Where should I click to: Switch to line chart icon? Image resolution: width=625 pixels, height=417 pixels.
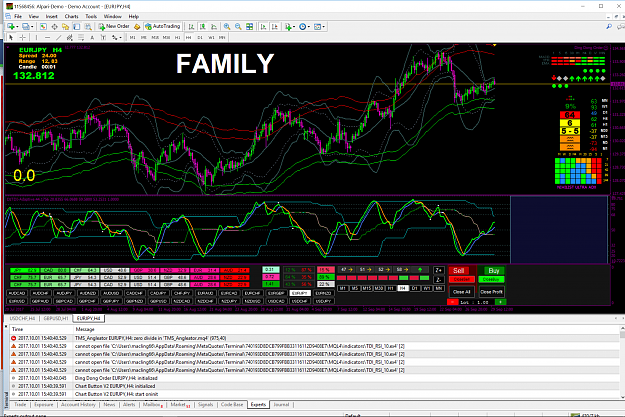(214, 26)
